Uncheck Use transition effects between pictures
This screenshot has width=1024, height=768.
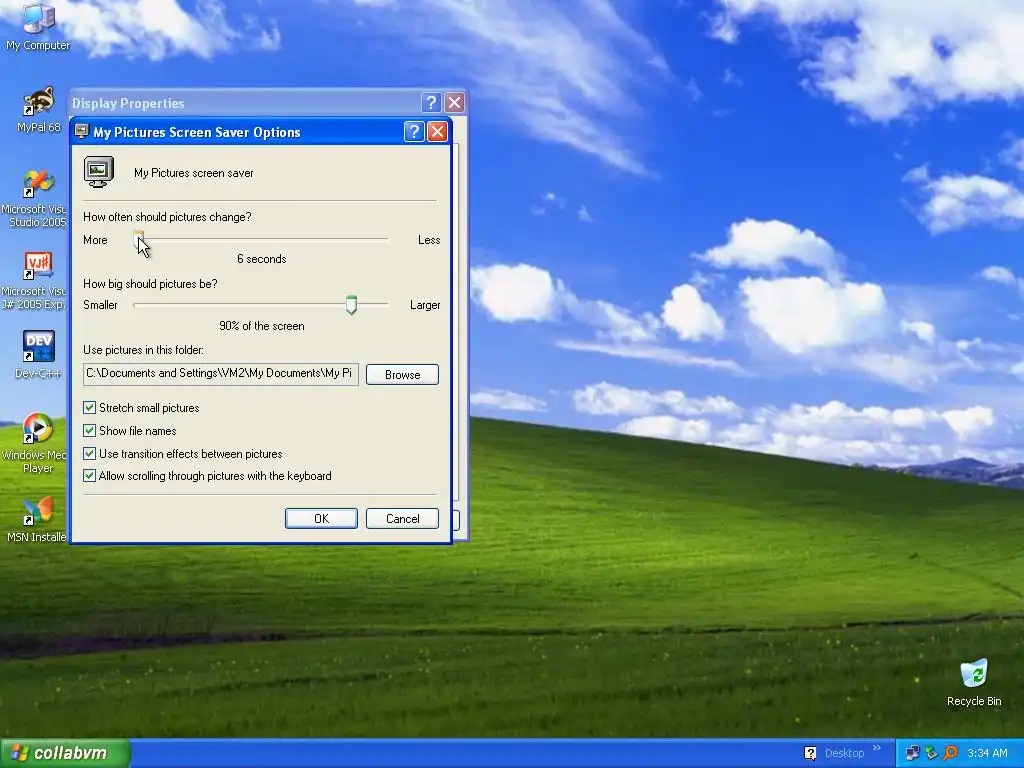click(x=89, y=453)
